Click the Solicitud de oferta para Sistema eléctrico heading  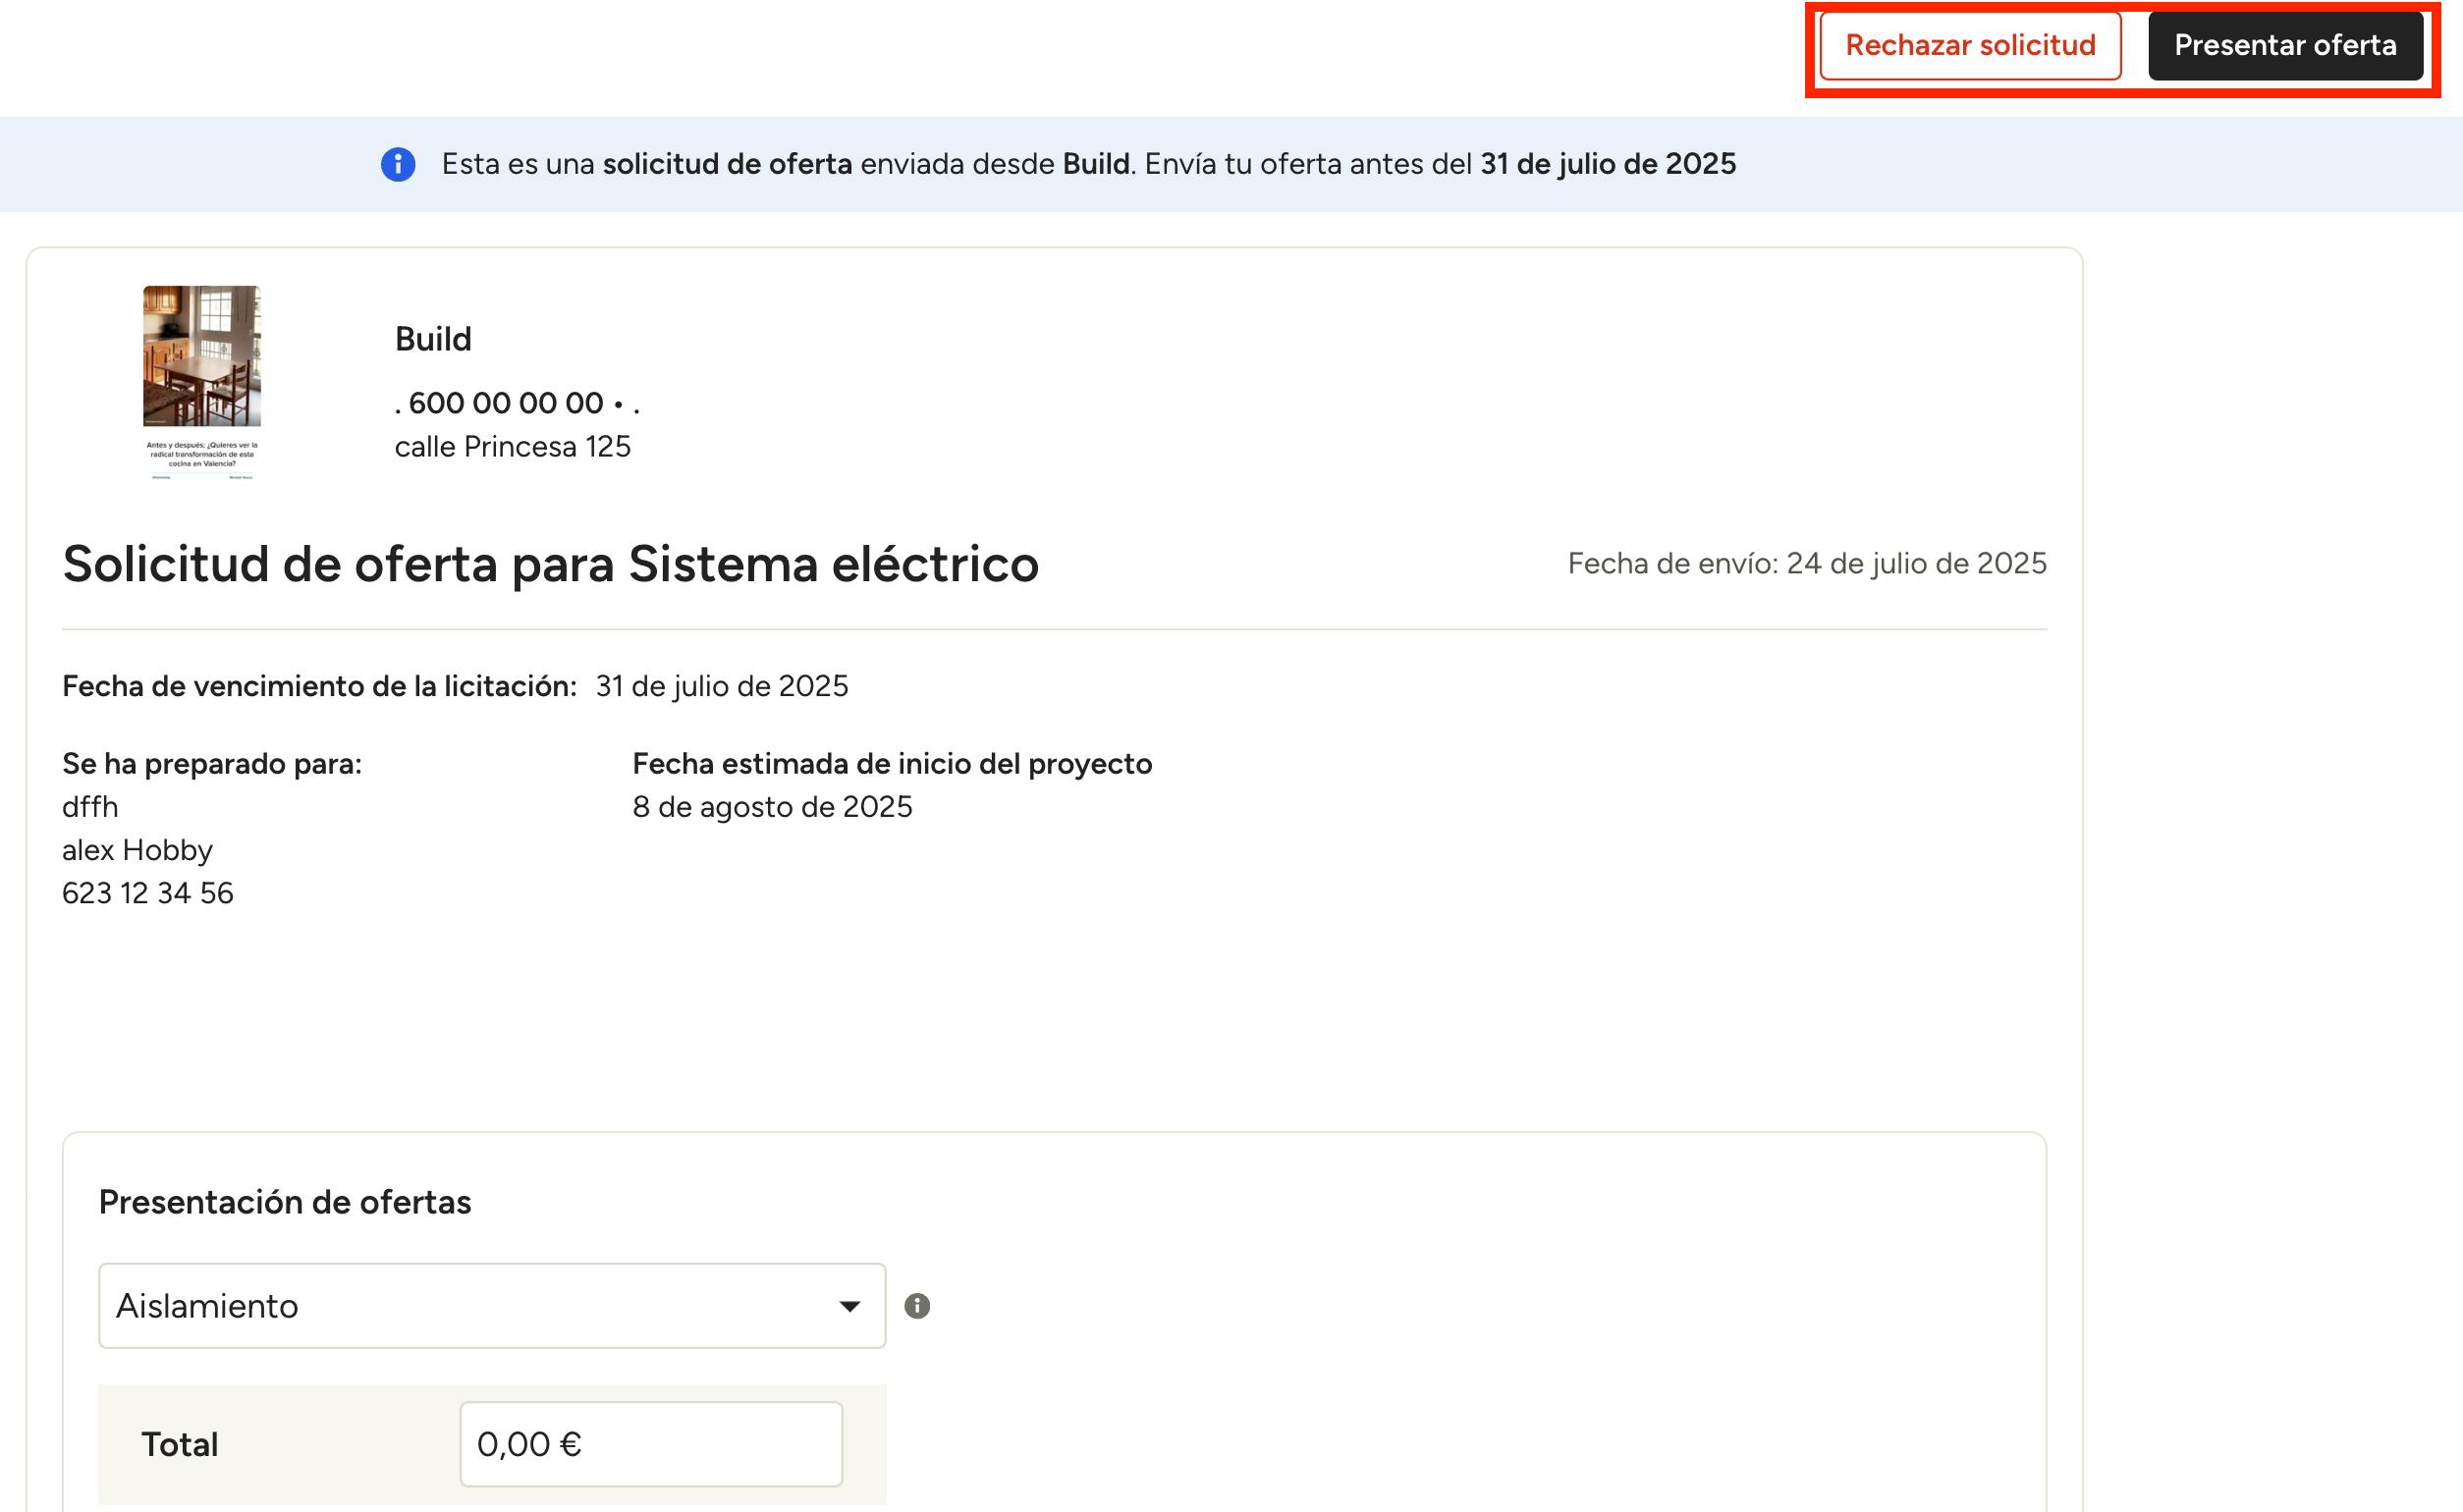[550, 564]
